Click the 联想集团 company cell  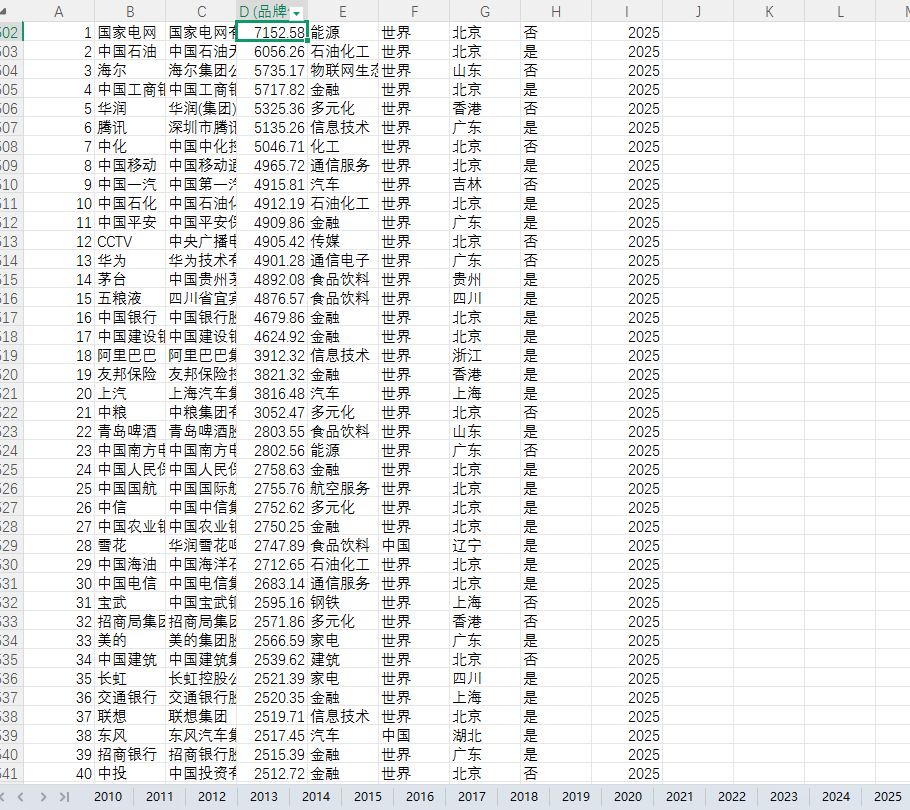(x=201, y=717)
